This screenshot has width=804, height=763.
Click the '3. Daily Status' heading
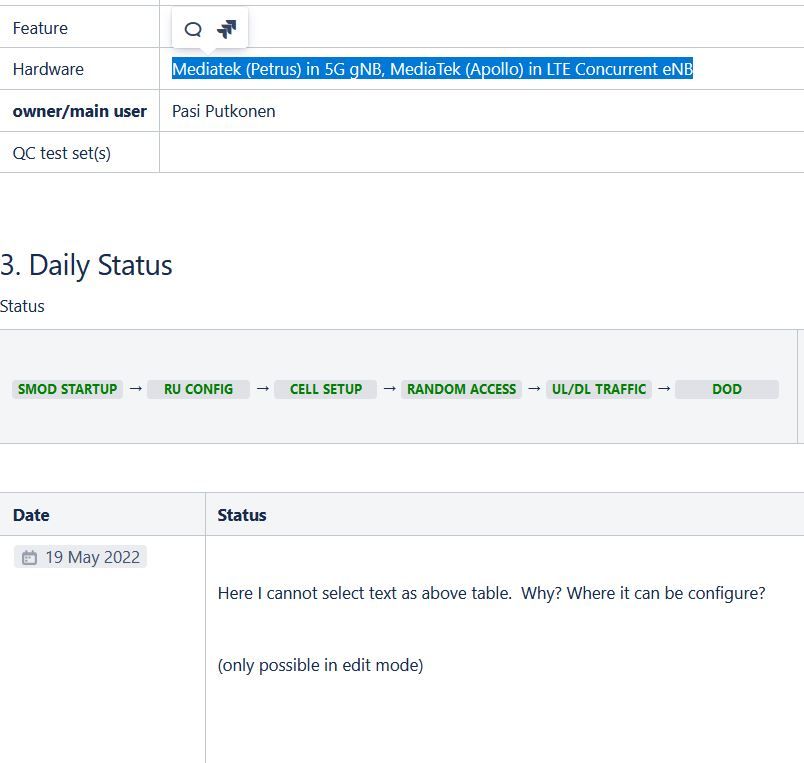click(87, 265)
